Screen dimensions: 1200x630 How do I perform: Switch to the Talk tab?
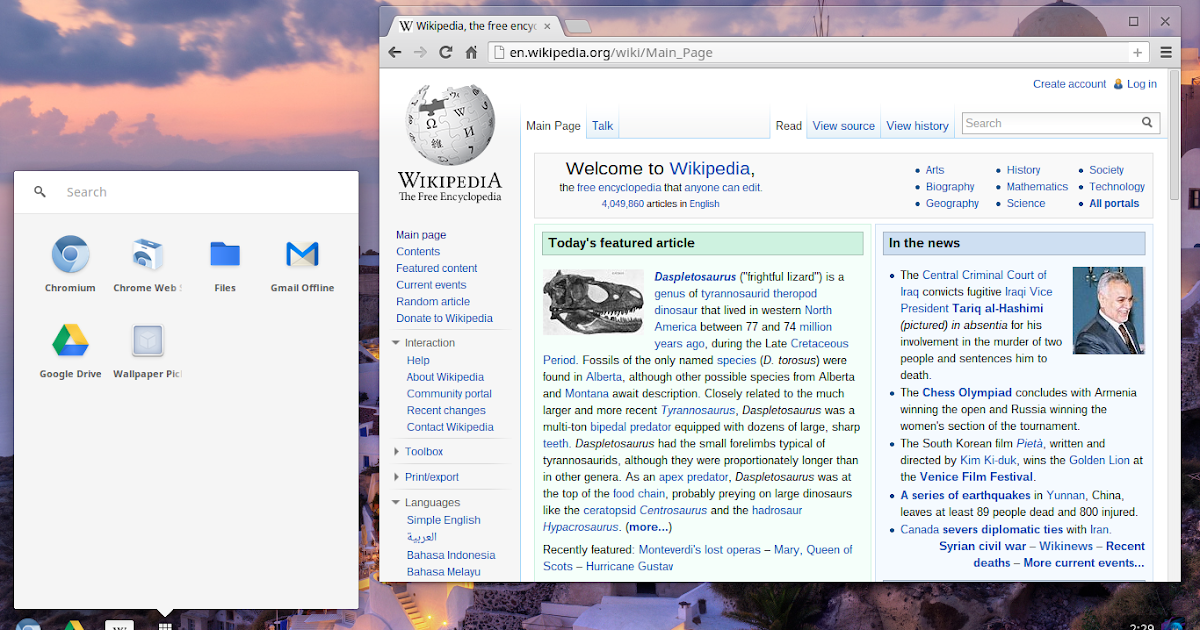tap(603, 126)
